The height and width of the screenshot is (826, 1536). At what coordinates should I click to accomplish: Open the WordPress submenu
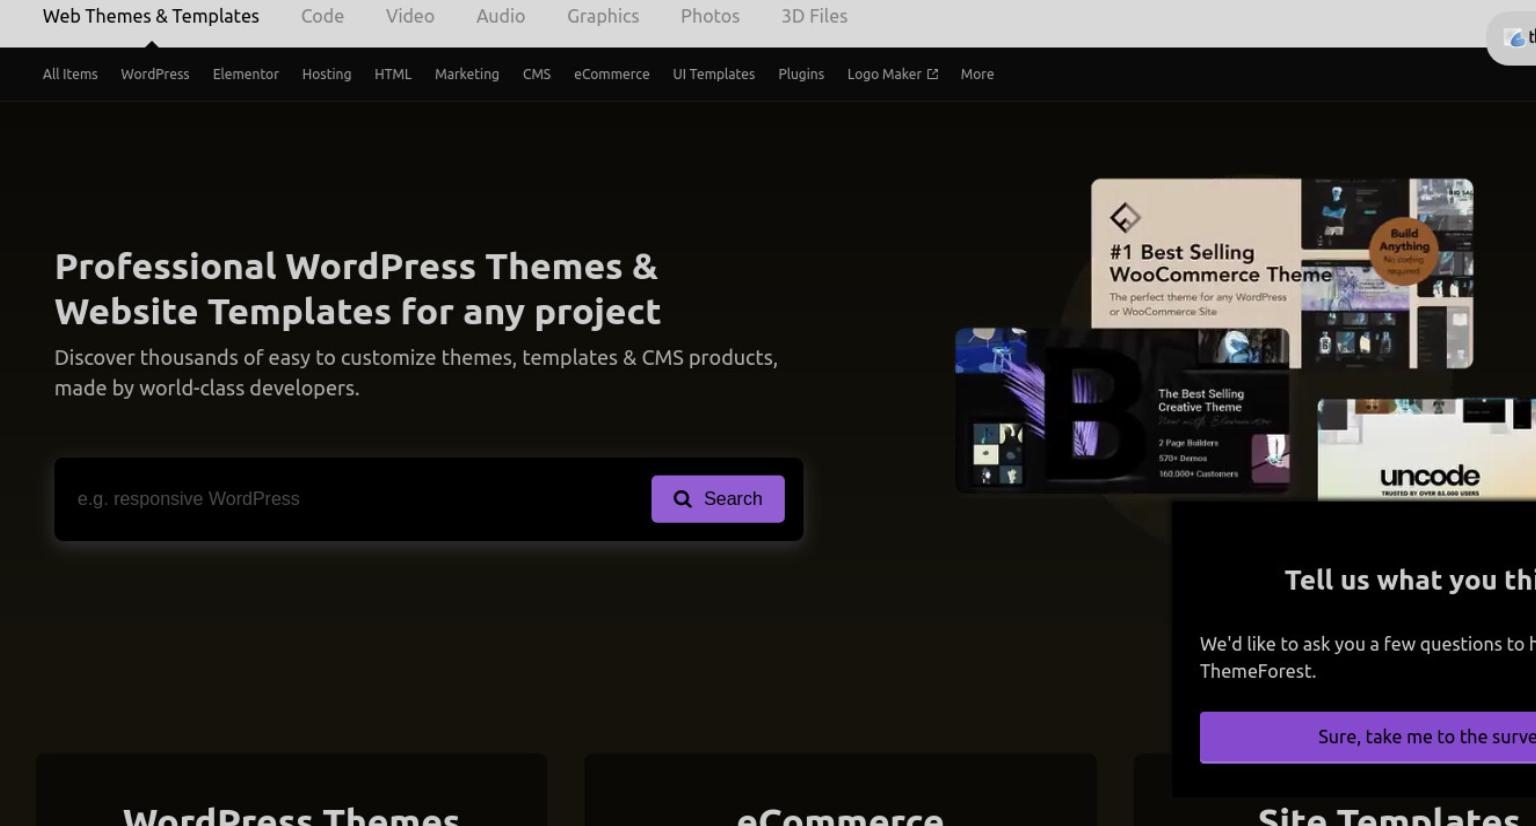pos(155,74)
